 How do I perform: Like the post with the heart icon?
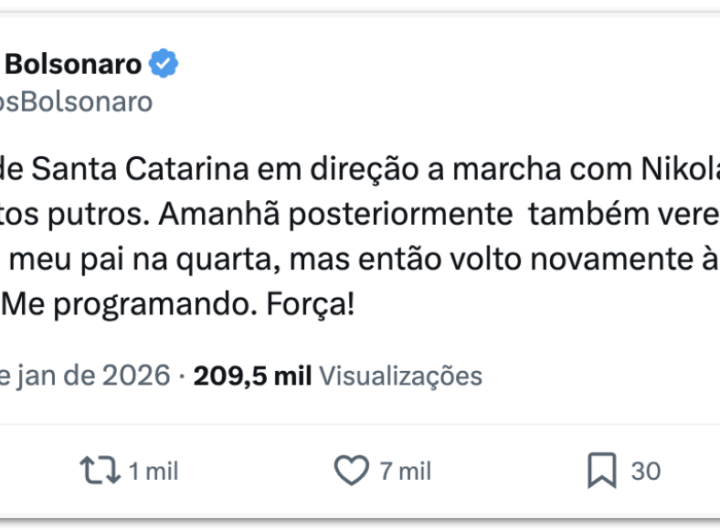pos(351,470)
